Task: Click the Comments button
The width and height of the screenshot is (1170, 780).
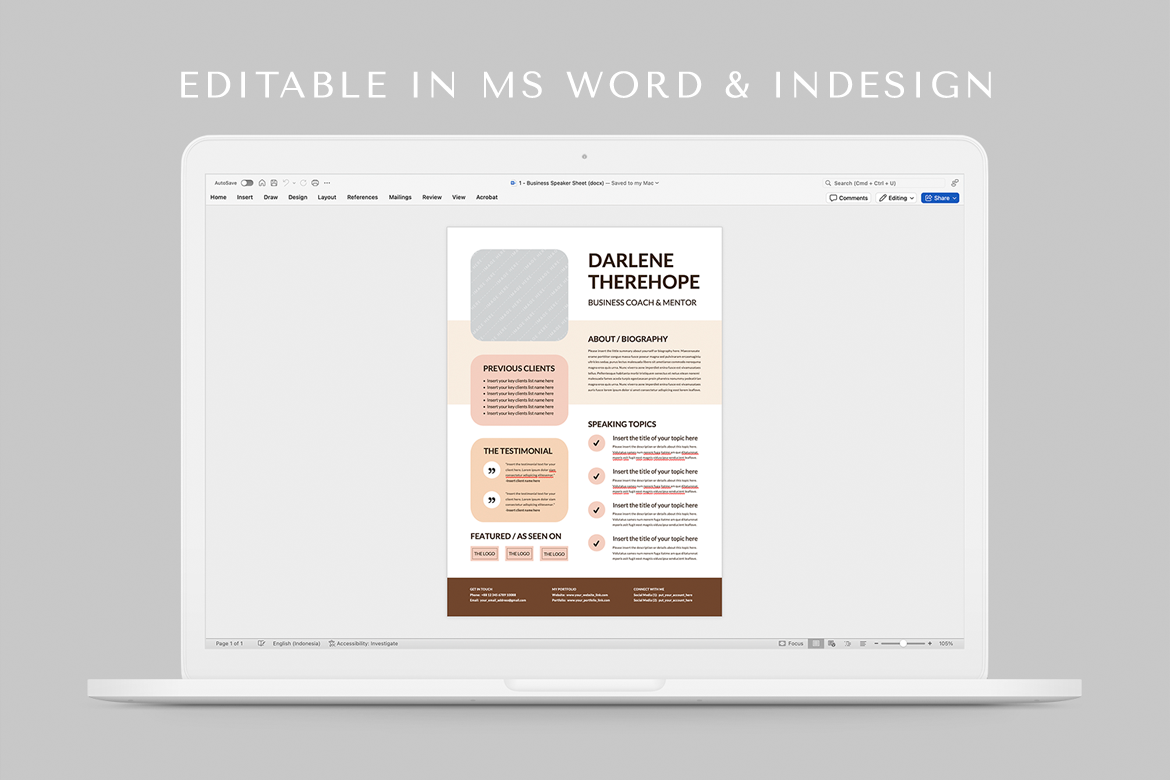Action: click(x=849, y=198)
